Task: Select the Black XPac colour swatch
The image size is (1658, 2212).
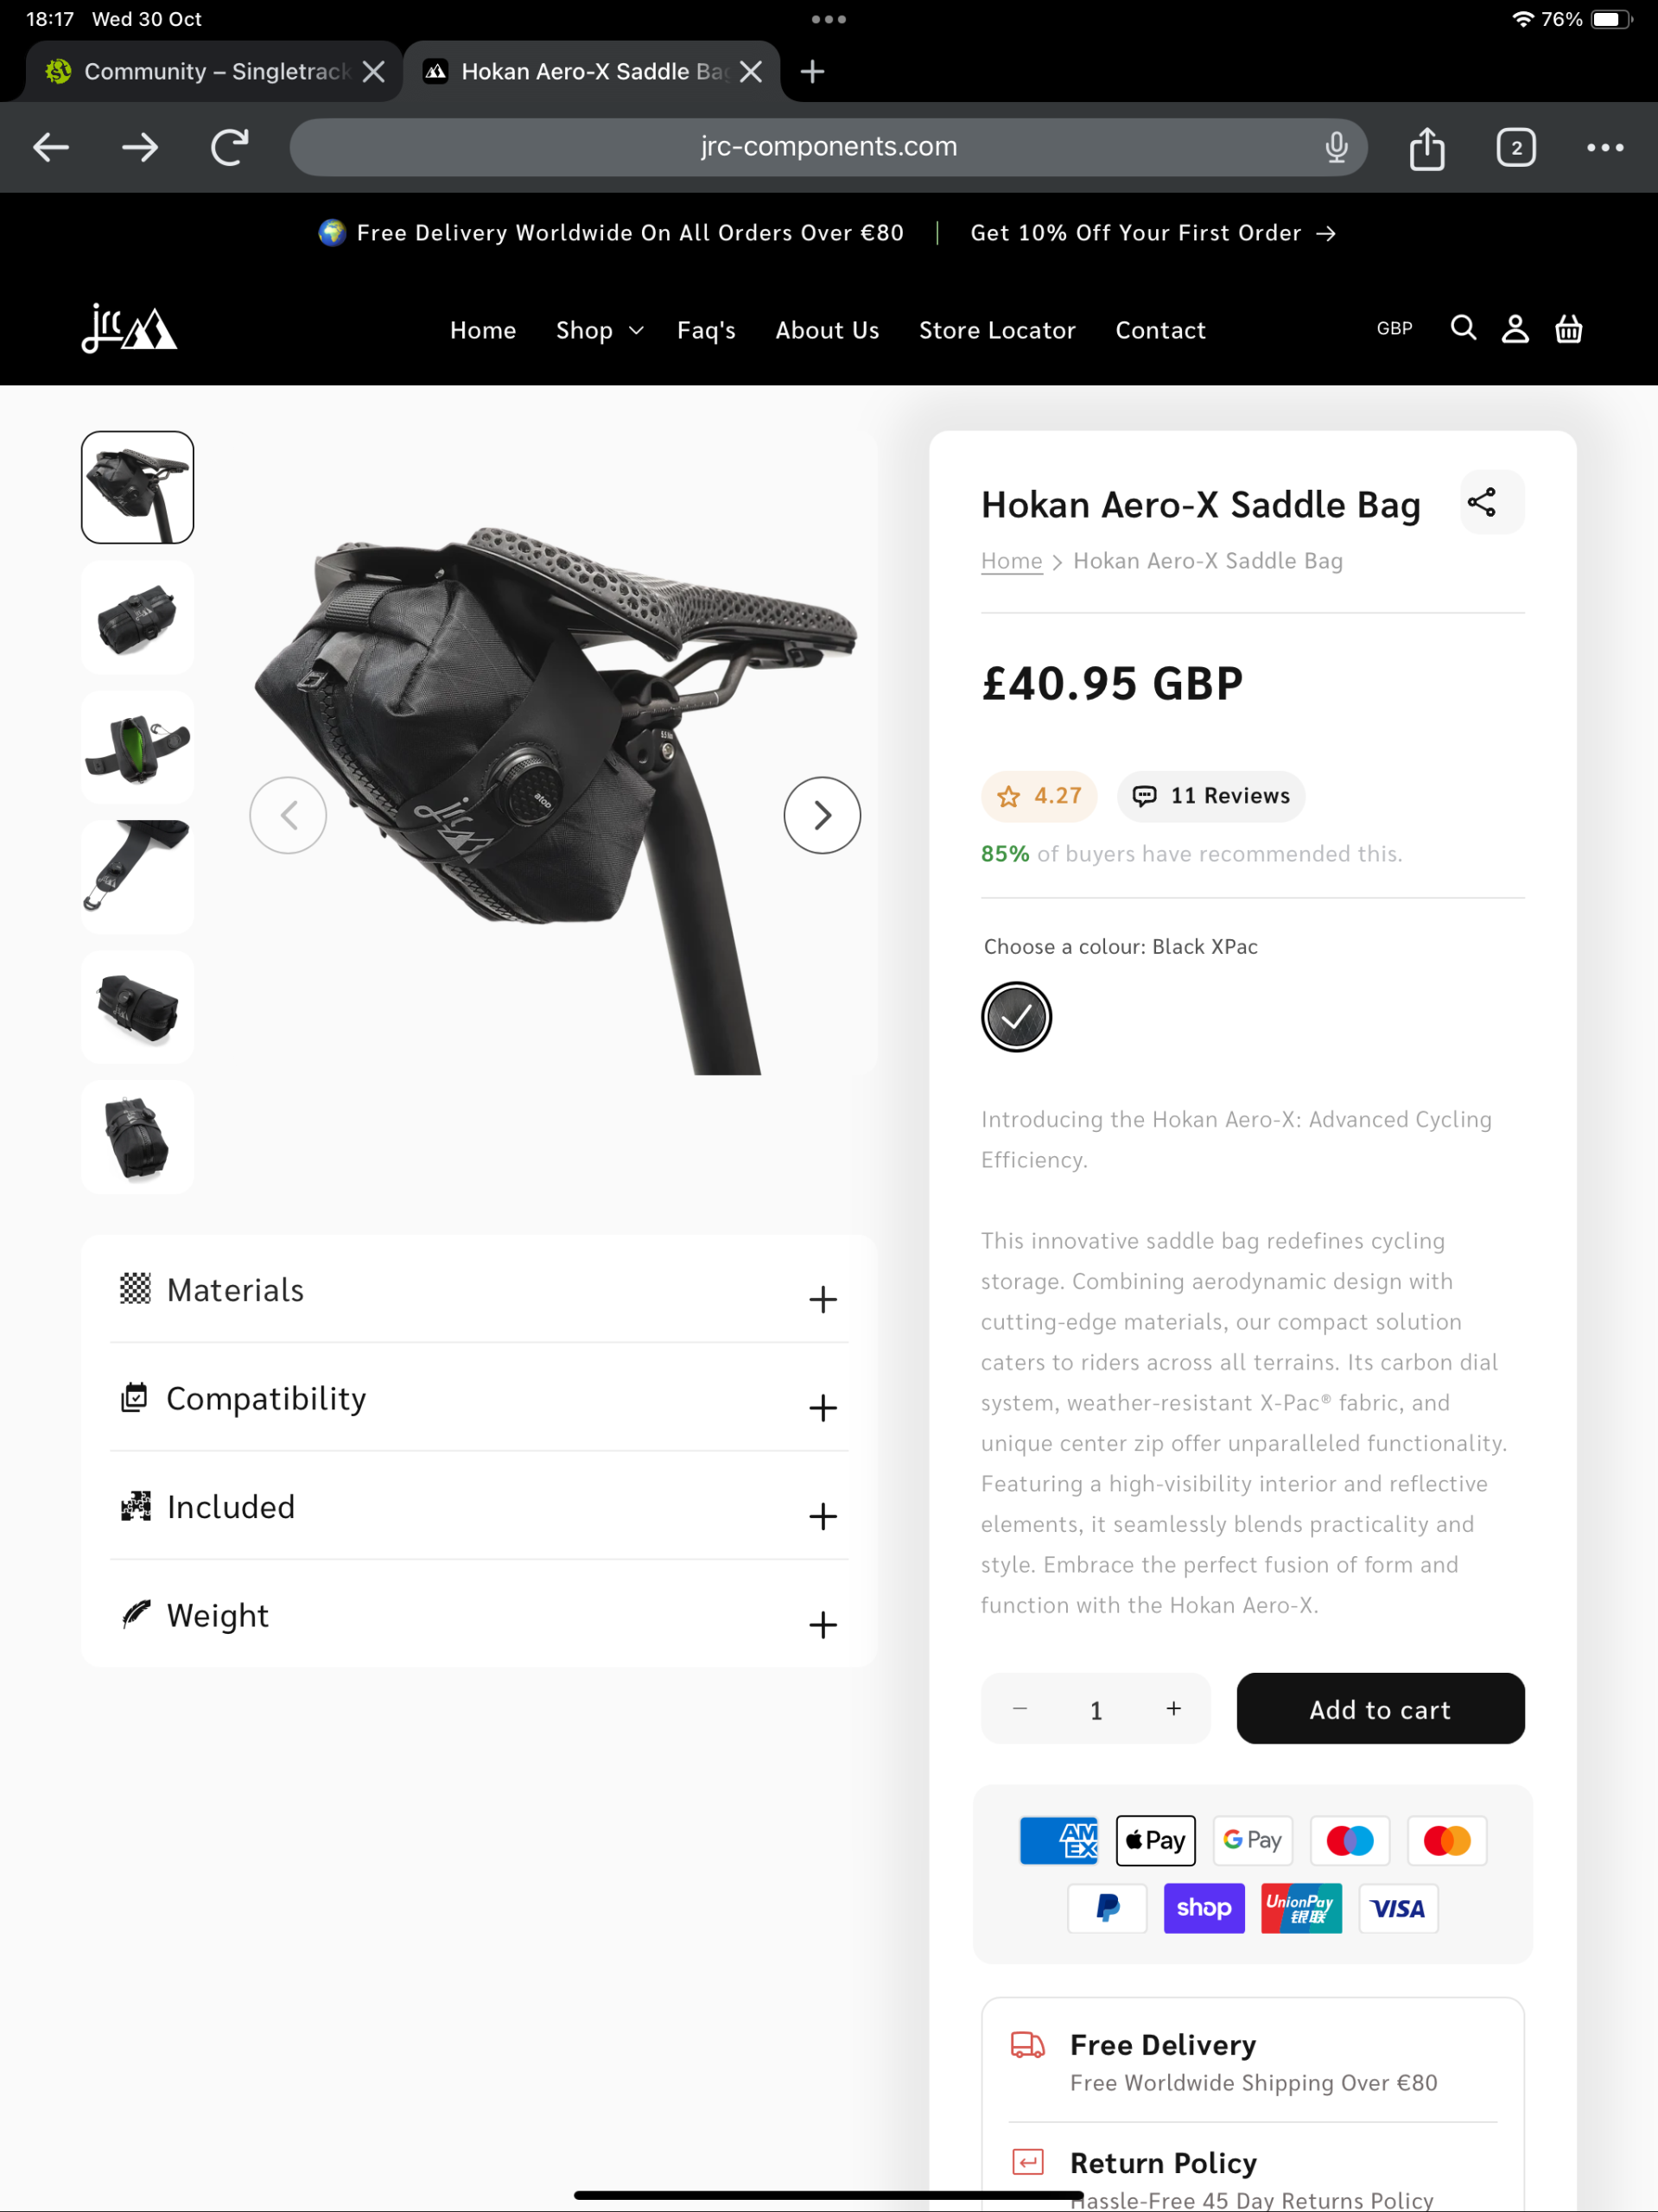Action: coord(1016,1017)
